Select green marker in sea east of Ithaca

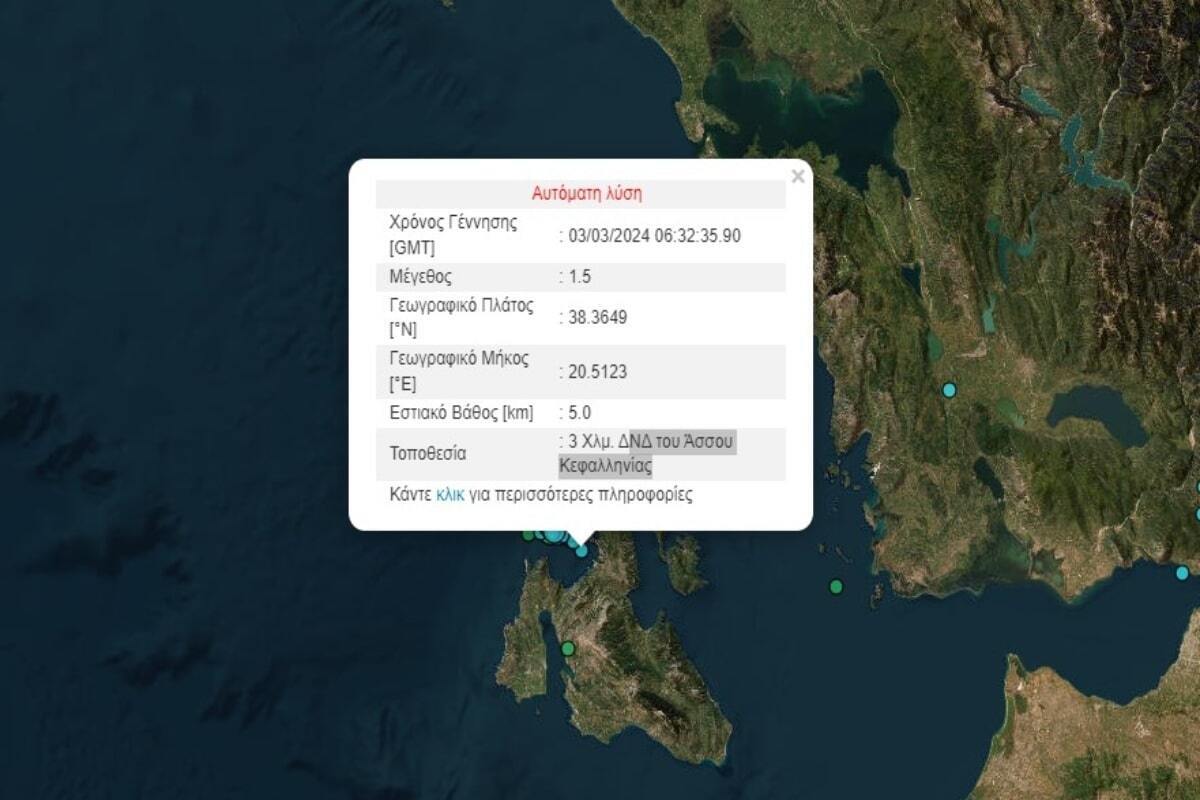(x=836, y=586)
